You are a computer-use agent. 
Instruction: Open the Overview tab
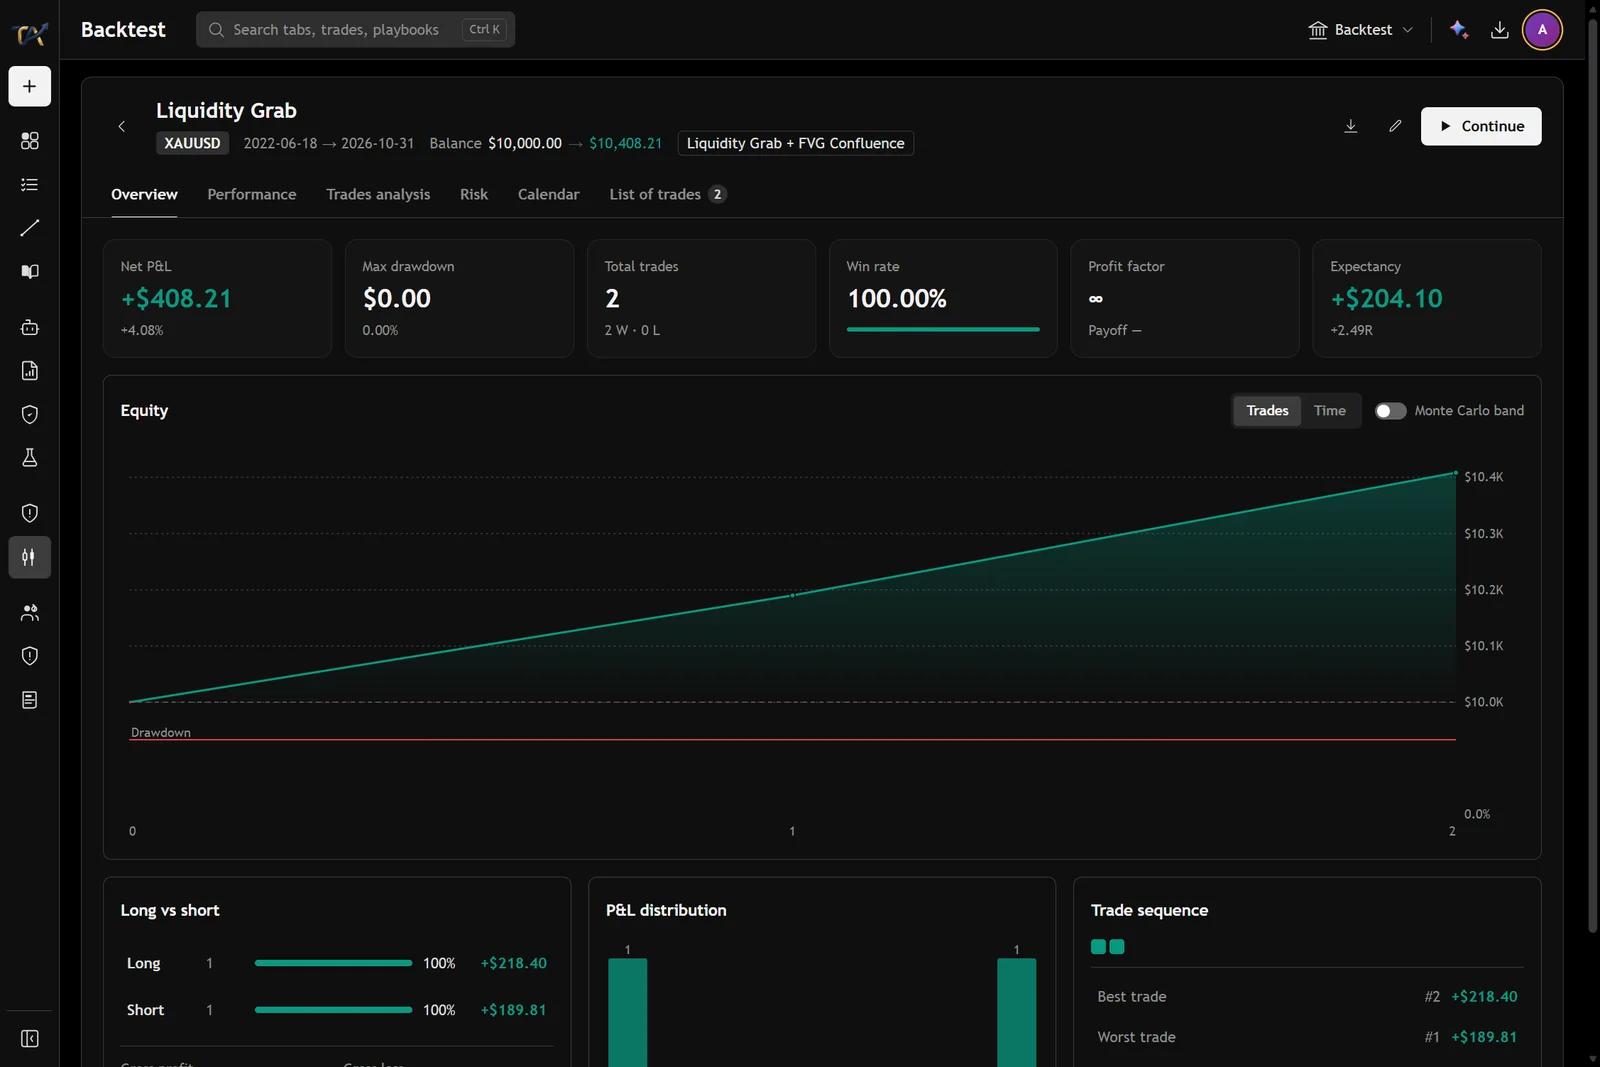[144, 194]
